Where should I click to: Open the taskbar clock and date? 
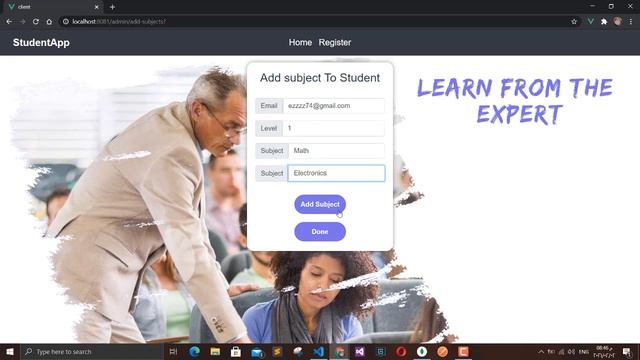604,351
